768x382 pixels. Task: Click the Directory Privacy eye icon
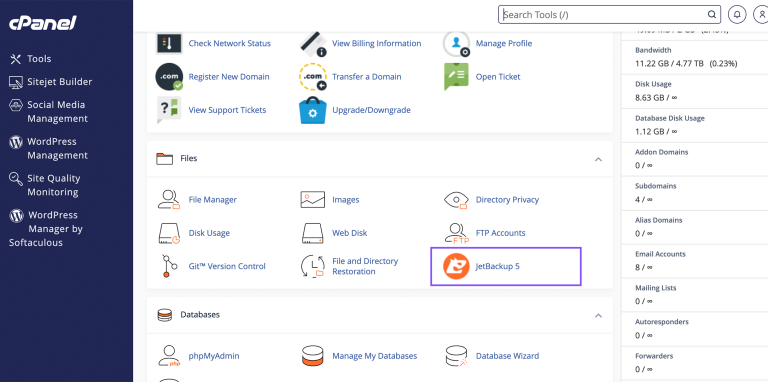coord(456,200)
